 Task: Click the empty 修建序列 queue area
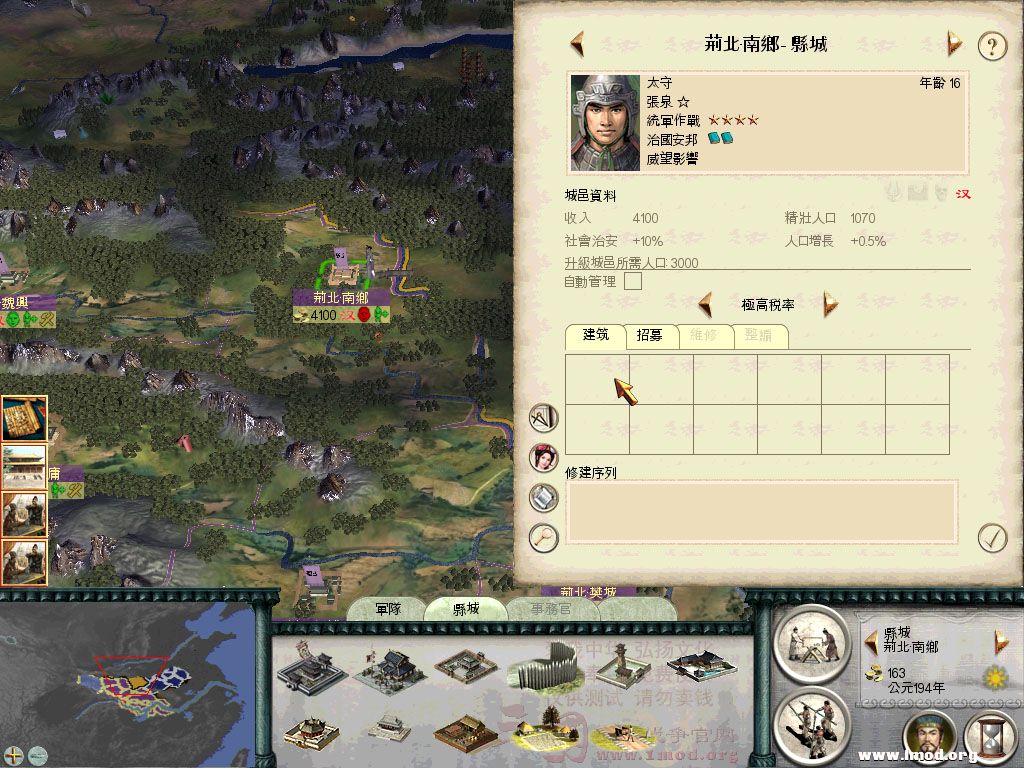(x=761, y=513)
